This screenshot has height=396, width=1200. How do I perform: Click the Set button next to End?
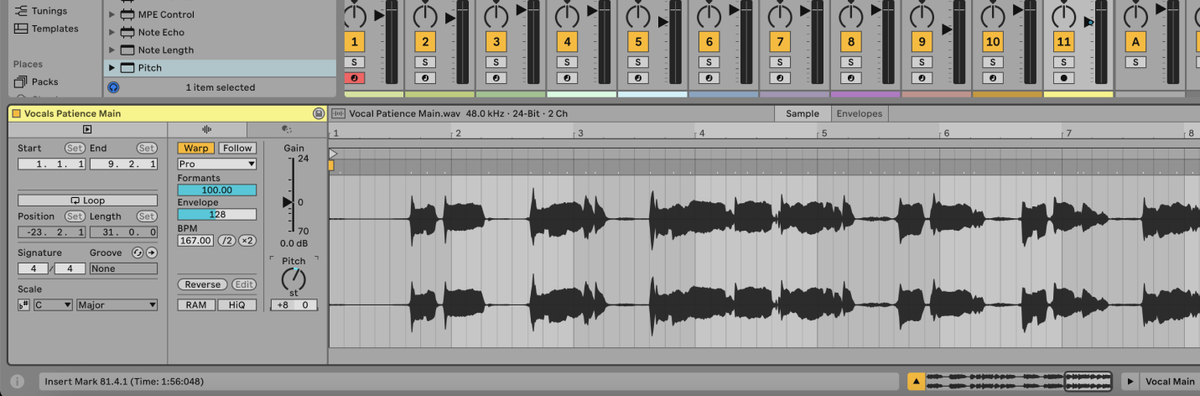pyautogui.click(x=147, y=148)
